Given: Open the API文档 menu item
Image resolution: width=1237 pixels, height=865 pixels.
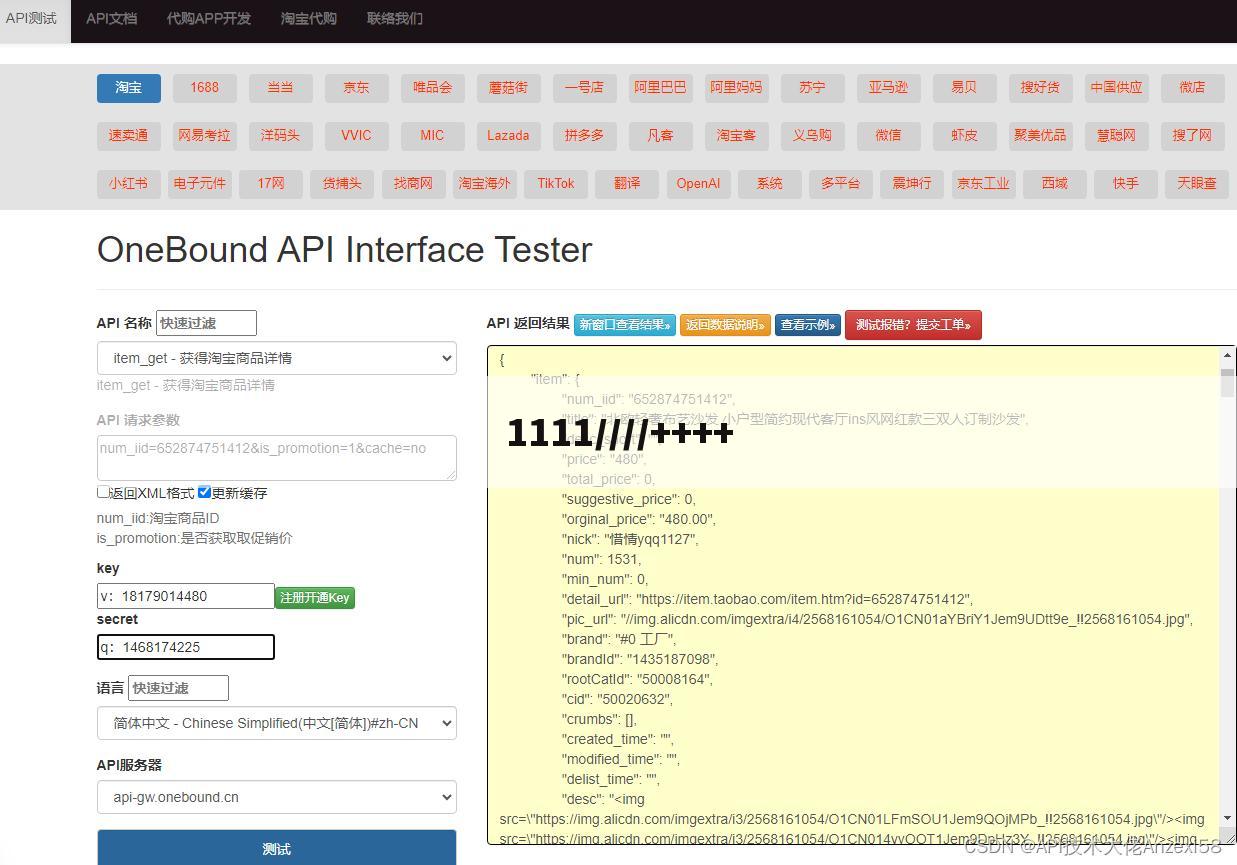Looking at the screenshot, I should [x=111, y=19].
